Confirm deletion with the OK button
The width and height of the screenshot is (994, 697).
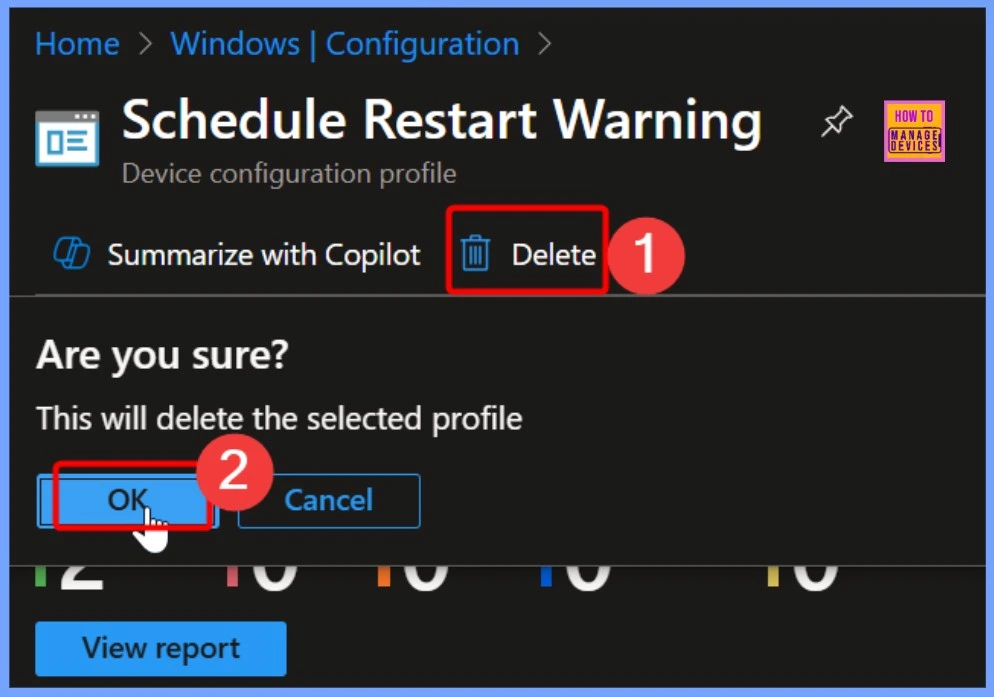(127, 500)
